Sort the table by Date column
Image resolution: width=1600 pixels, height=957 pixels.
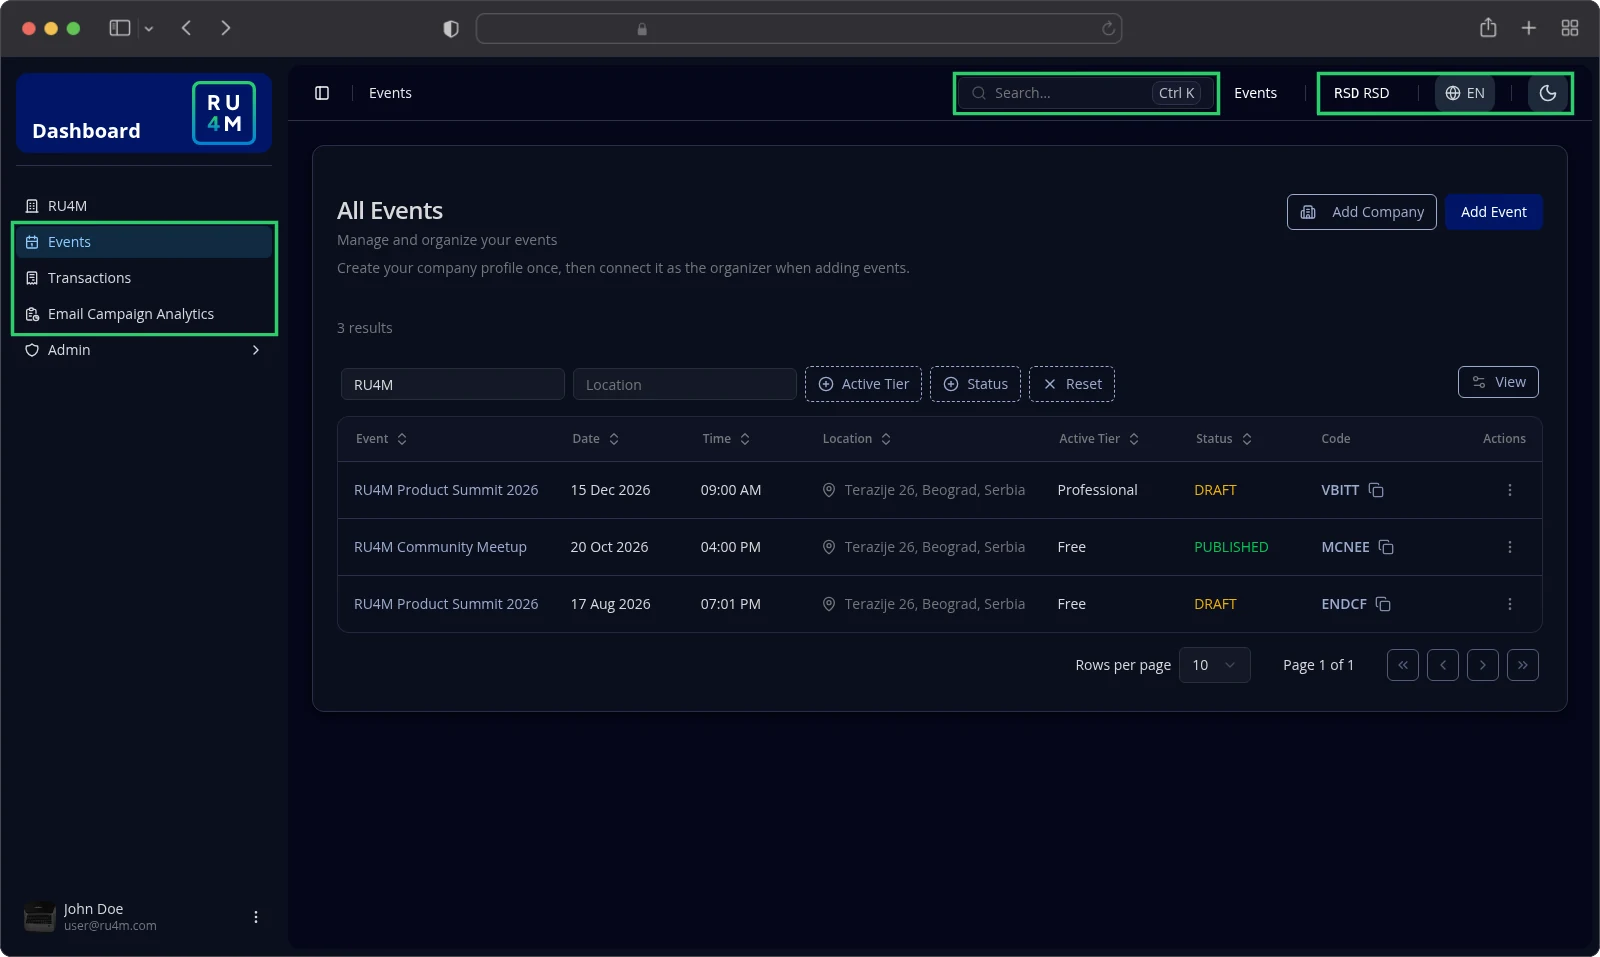pos(596,439)
